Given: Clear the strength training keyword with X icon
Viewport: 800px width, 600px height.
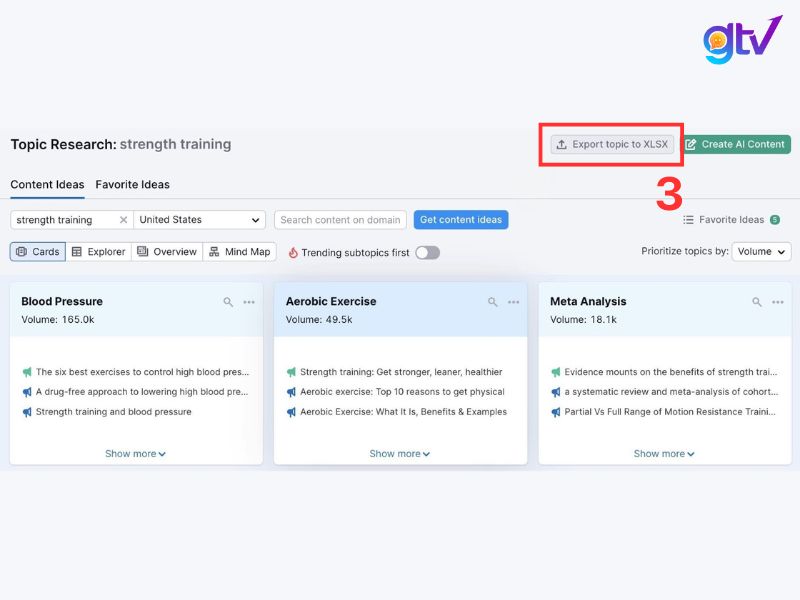Looking at the screenshot, I should coord(124,220).
